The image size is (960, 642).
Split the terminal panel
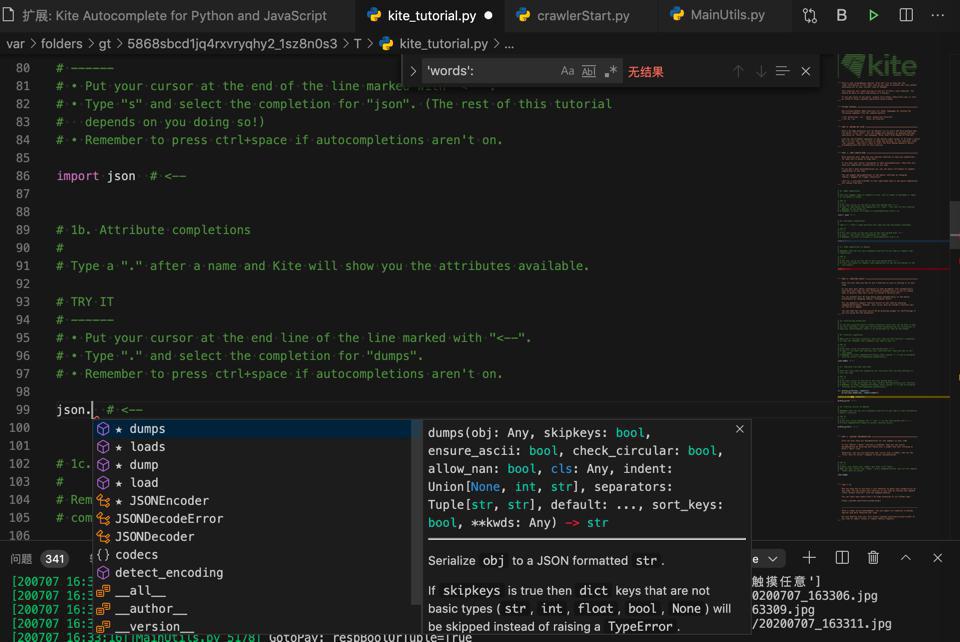coord(842,557)
